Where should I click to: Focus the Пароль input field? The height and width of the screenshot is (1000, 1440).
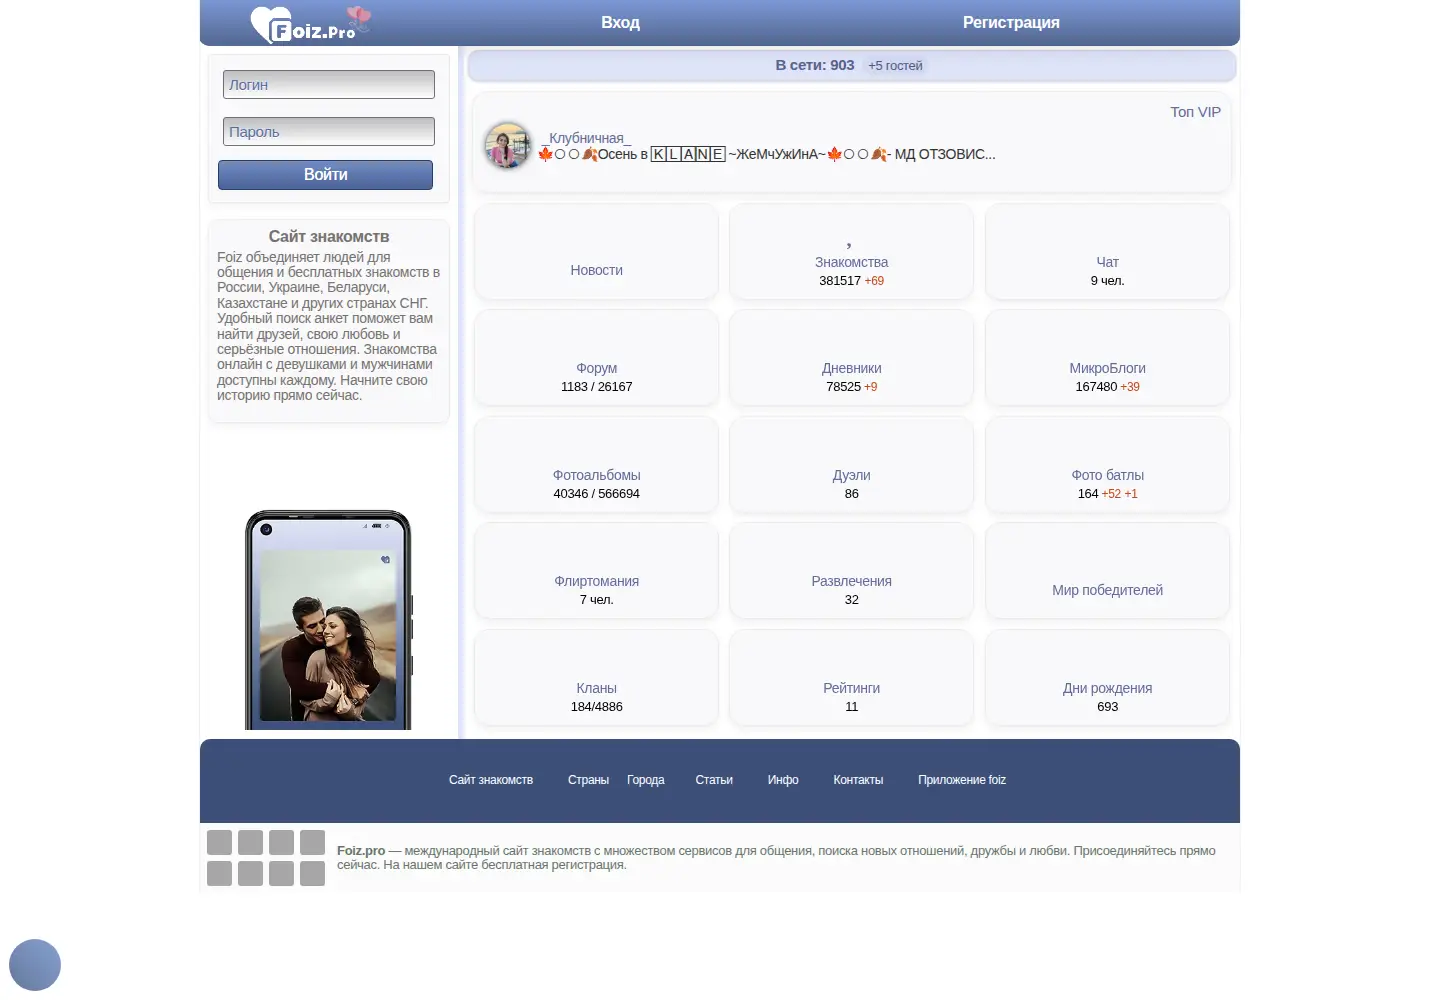coord(329,132)
